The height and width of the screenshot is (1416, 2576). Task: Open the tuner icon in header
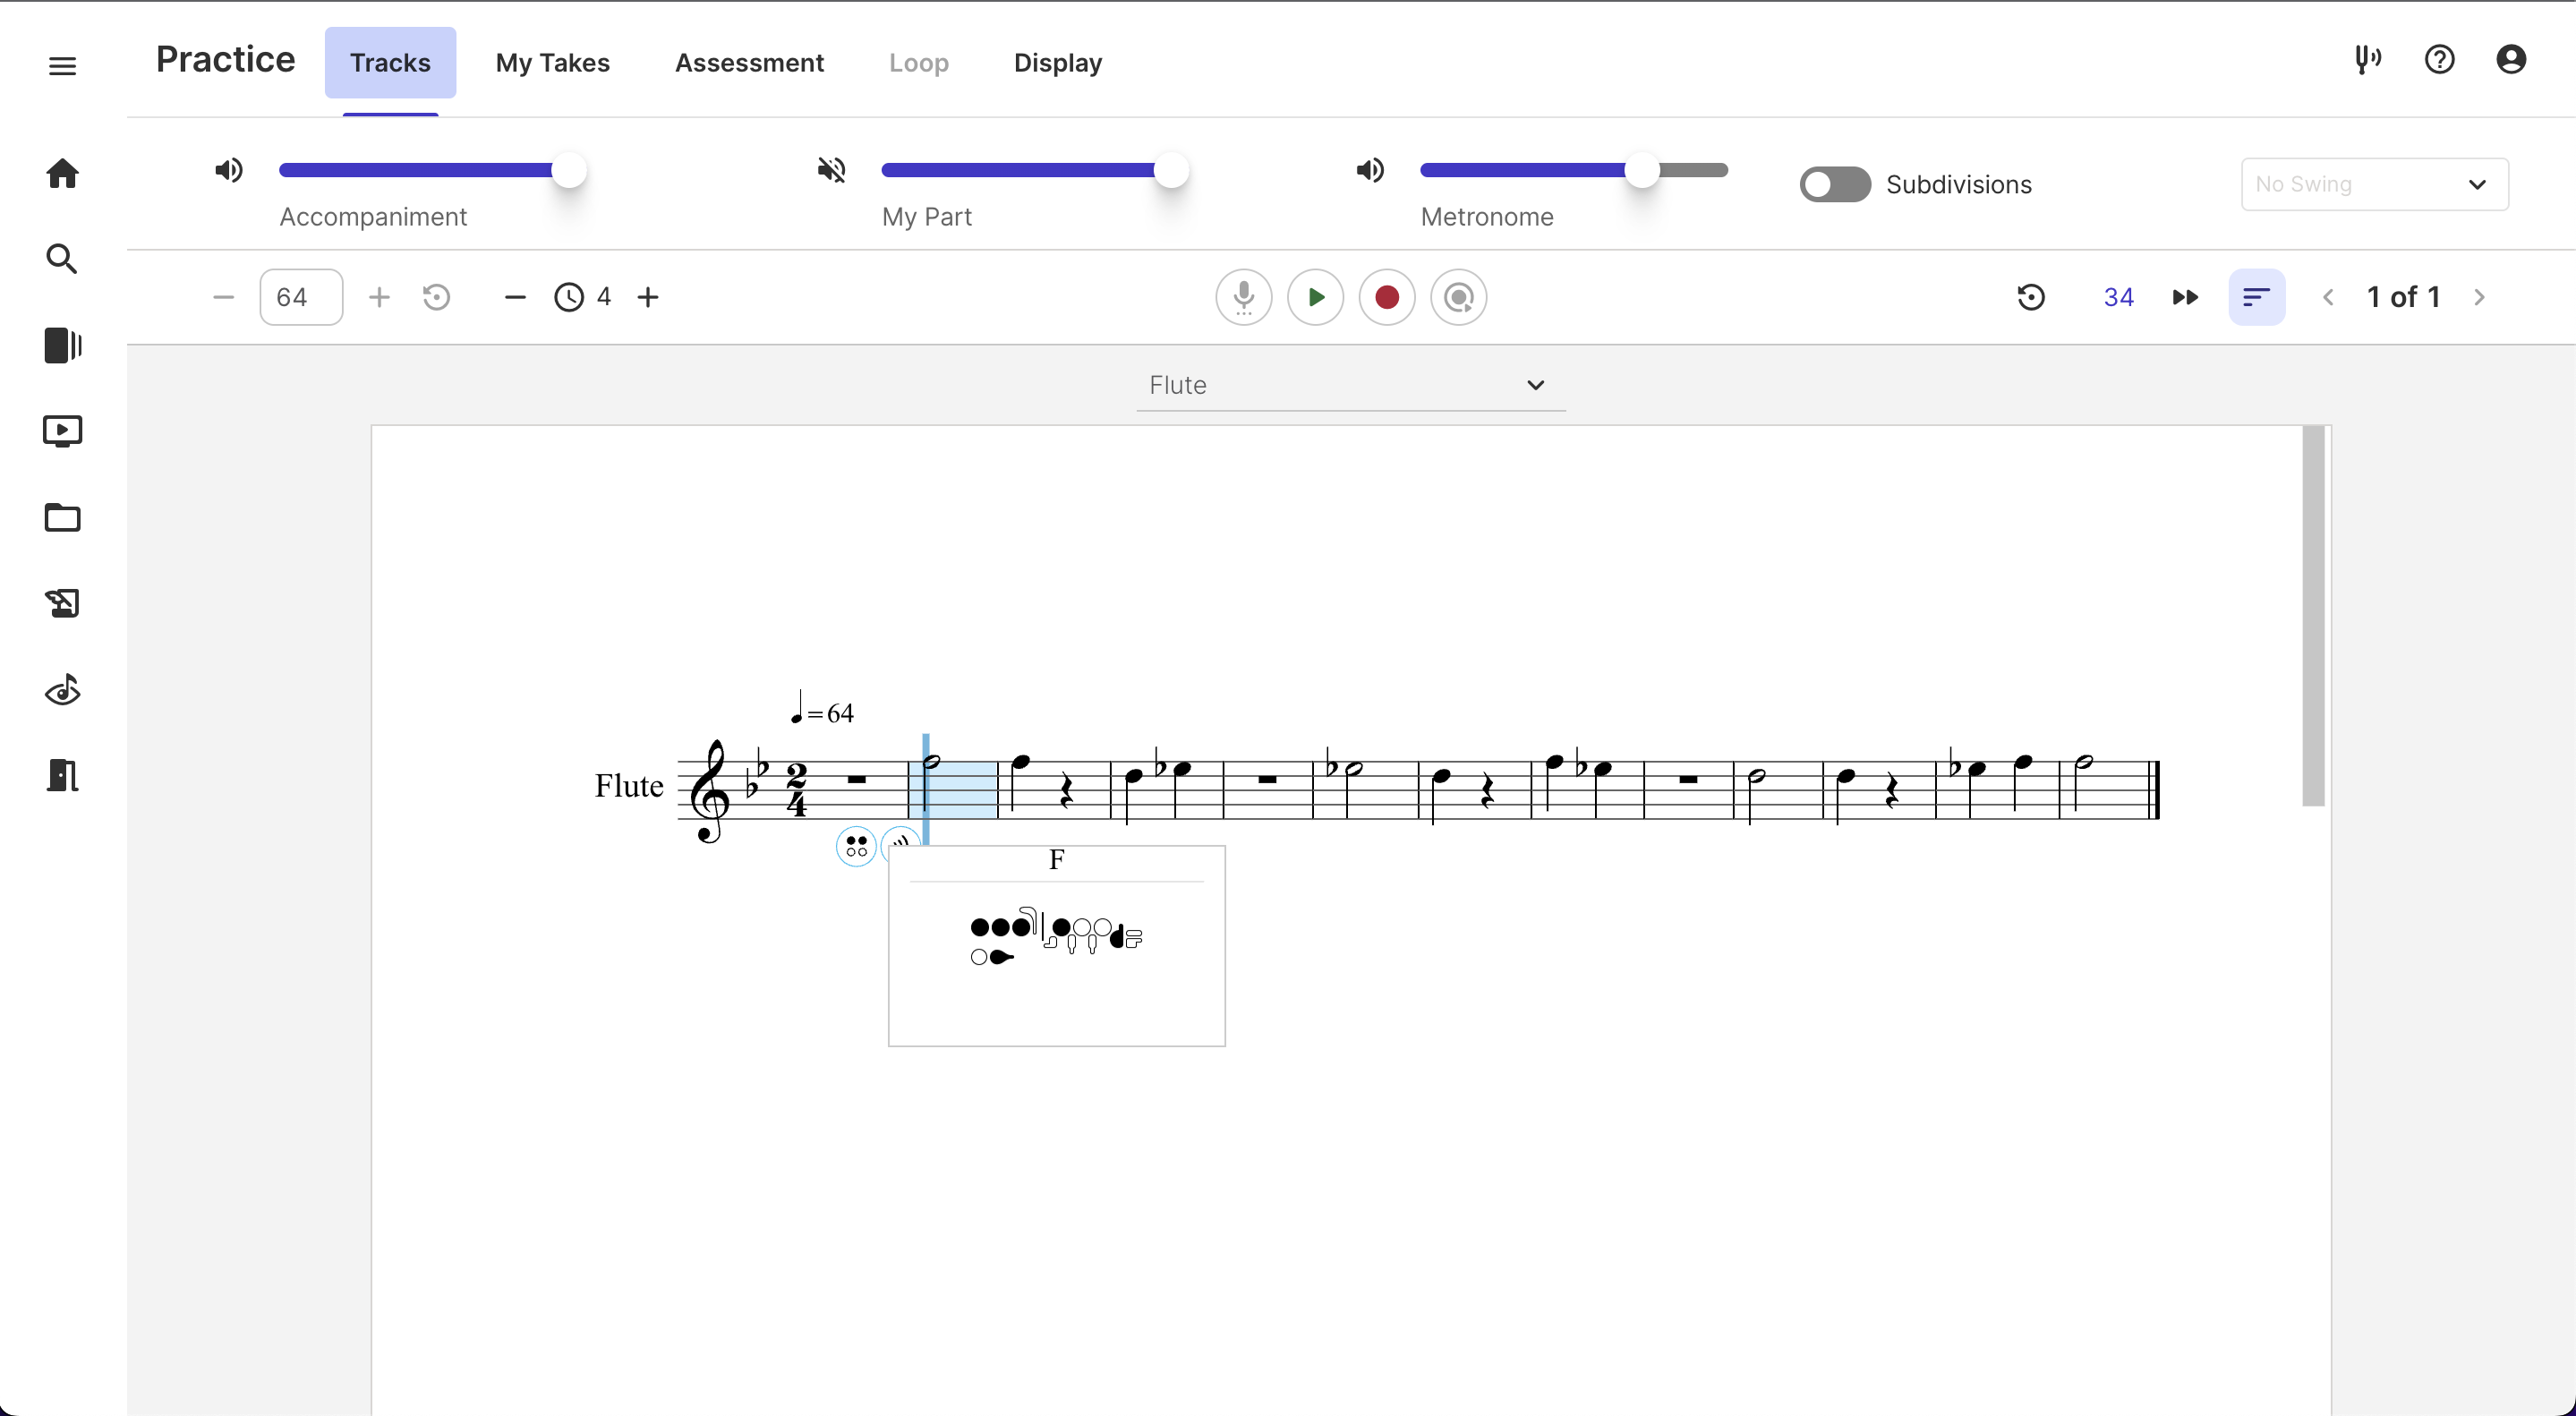2367,60
